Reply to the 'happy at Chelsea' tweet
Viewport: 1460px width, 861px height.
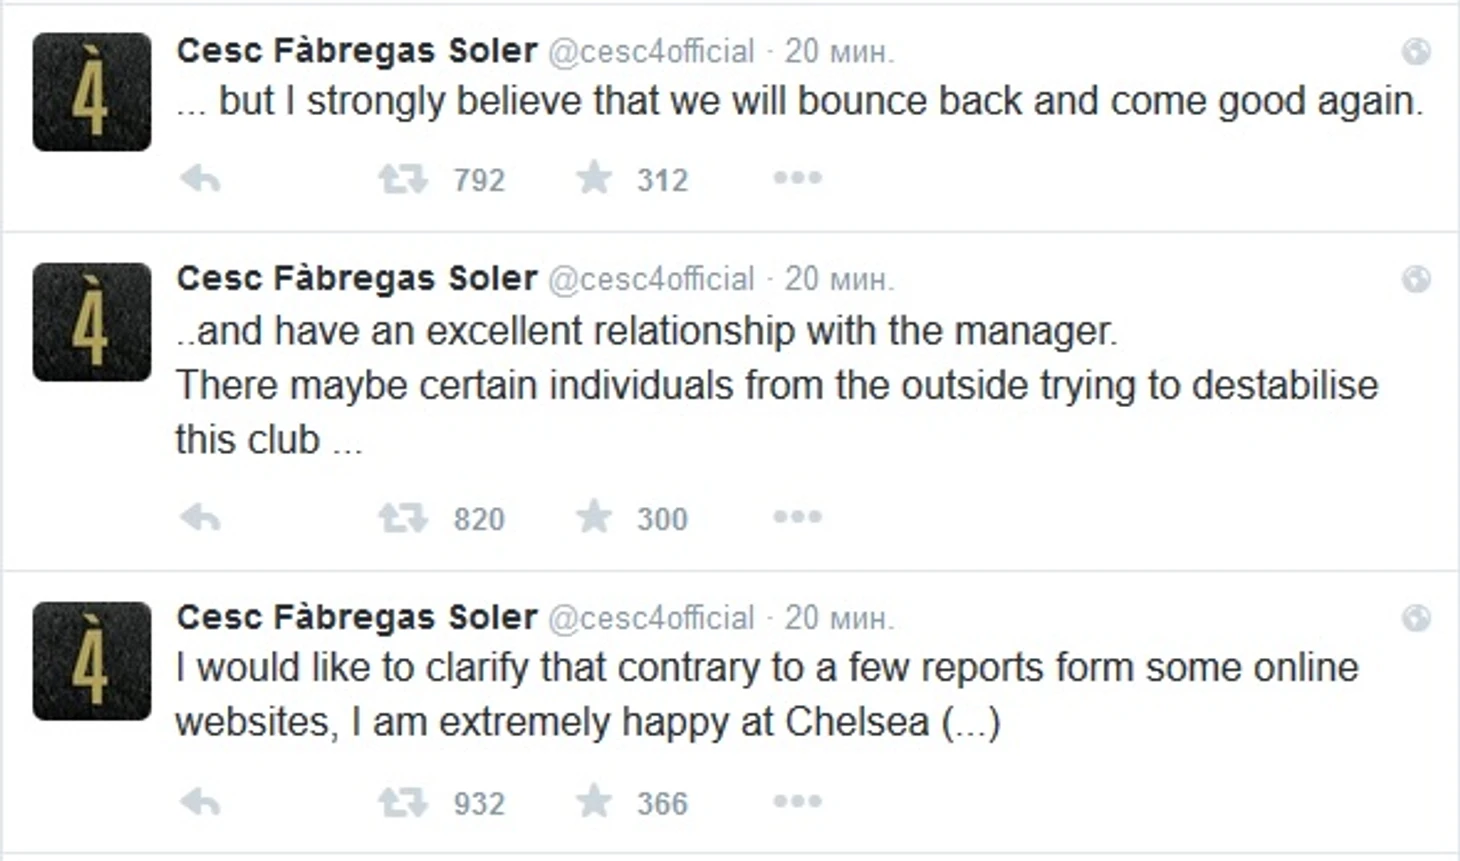200,802
